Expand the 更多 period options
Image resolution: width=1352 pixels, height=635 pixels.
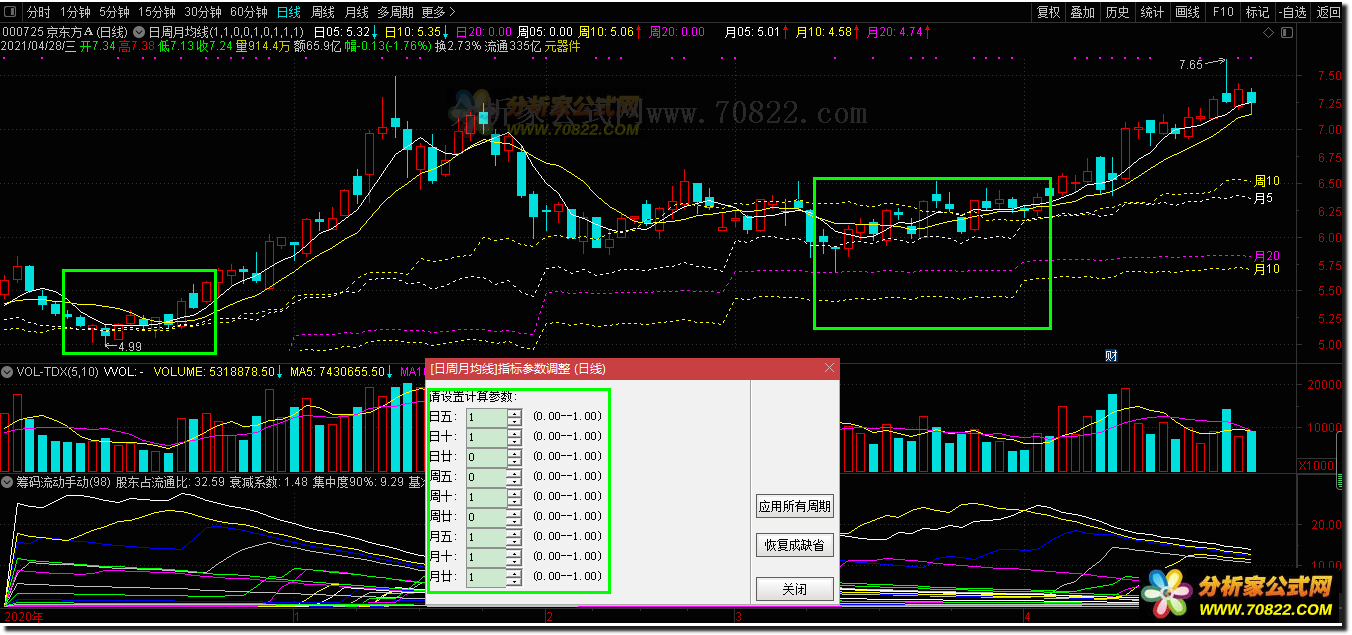click(438, 12)
